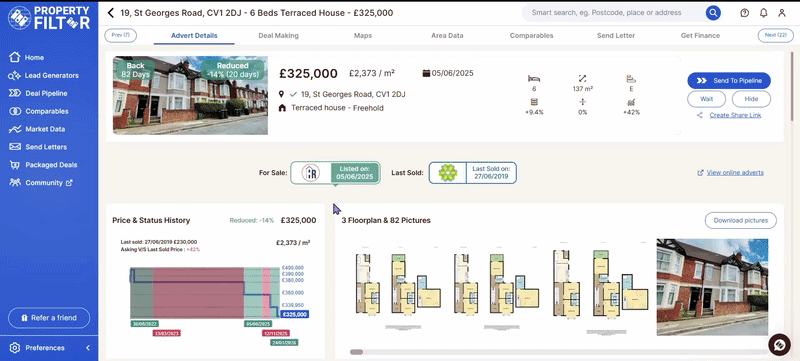Click the Market Data chart icon
The image size is (800, 361).
pos(15,129)
